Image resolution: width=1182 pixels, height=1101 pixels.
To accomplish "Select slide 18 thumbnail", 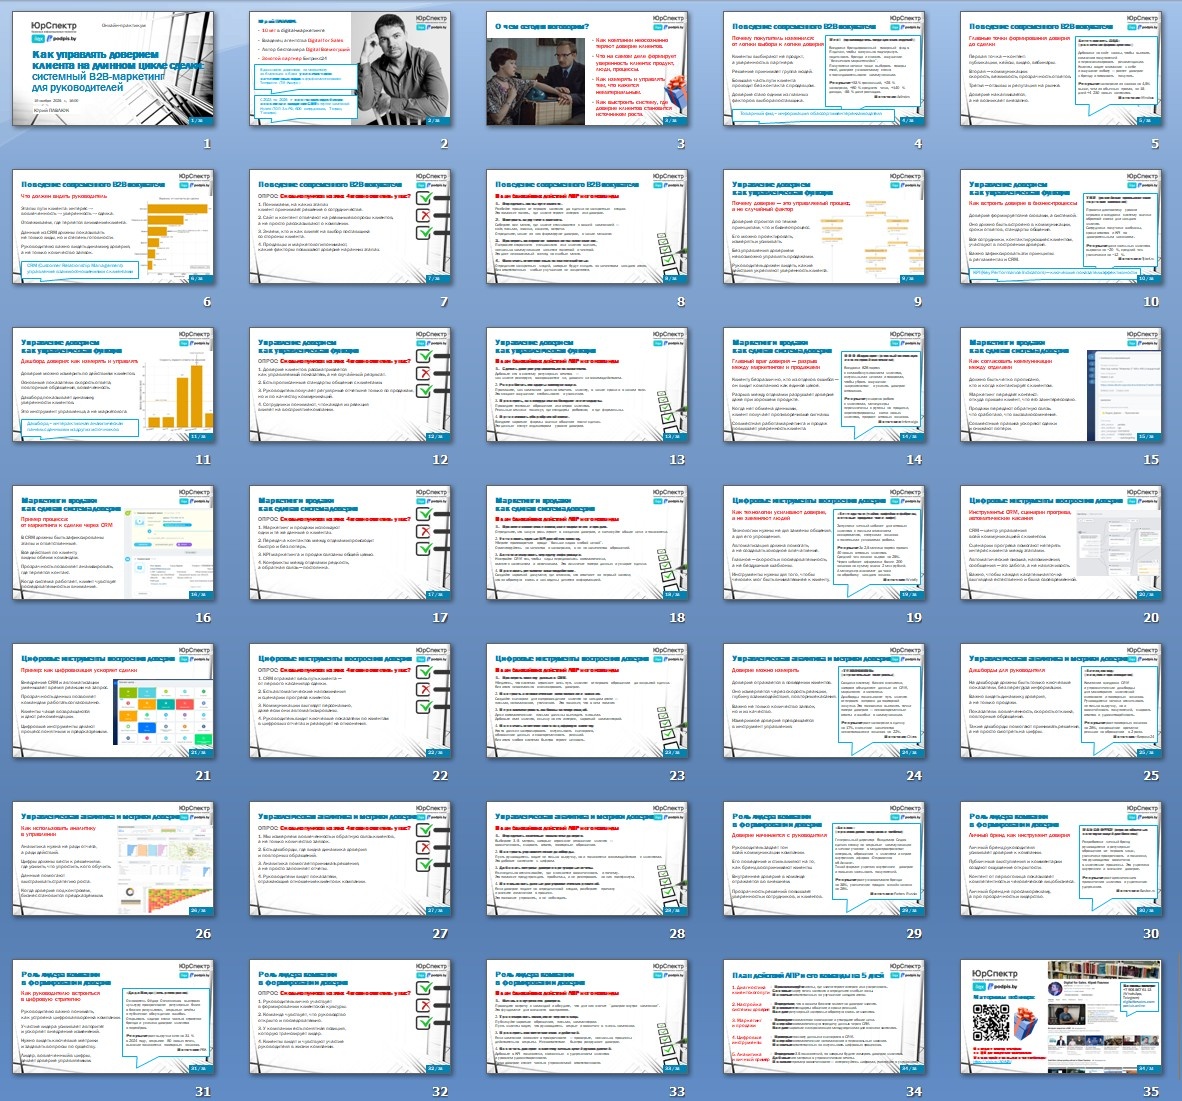I will click(587, 543).
